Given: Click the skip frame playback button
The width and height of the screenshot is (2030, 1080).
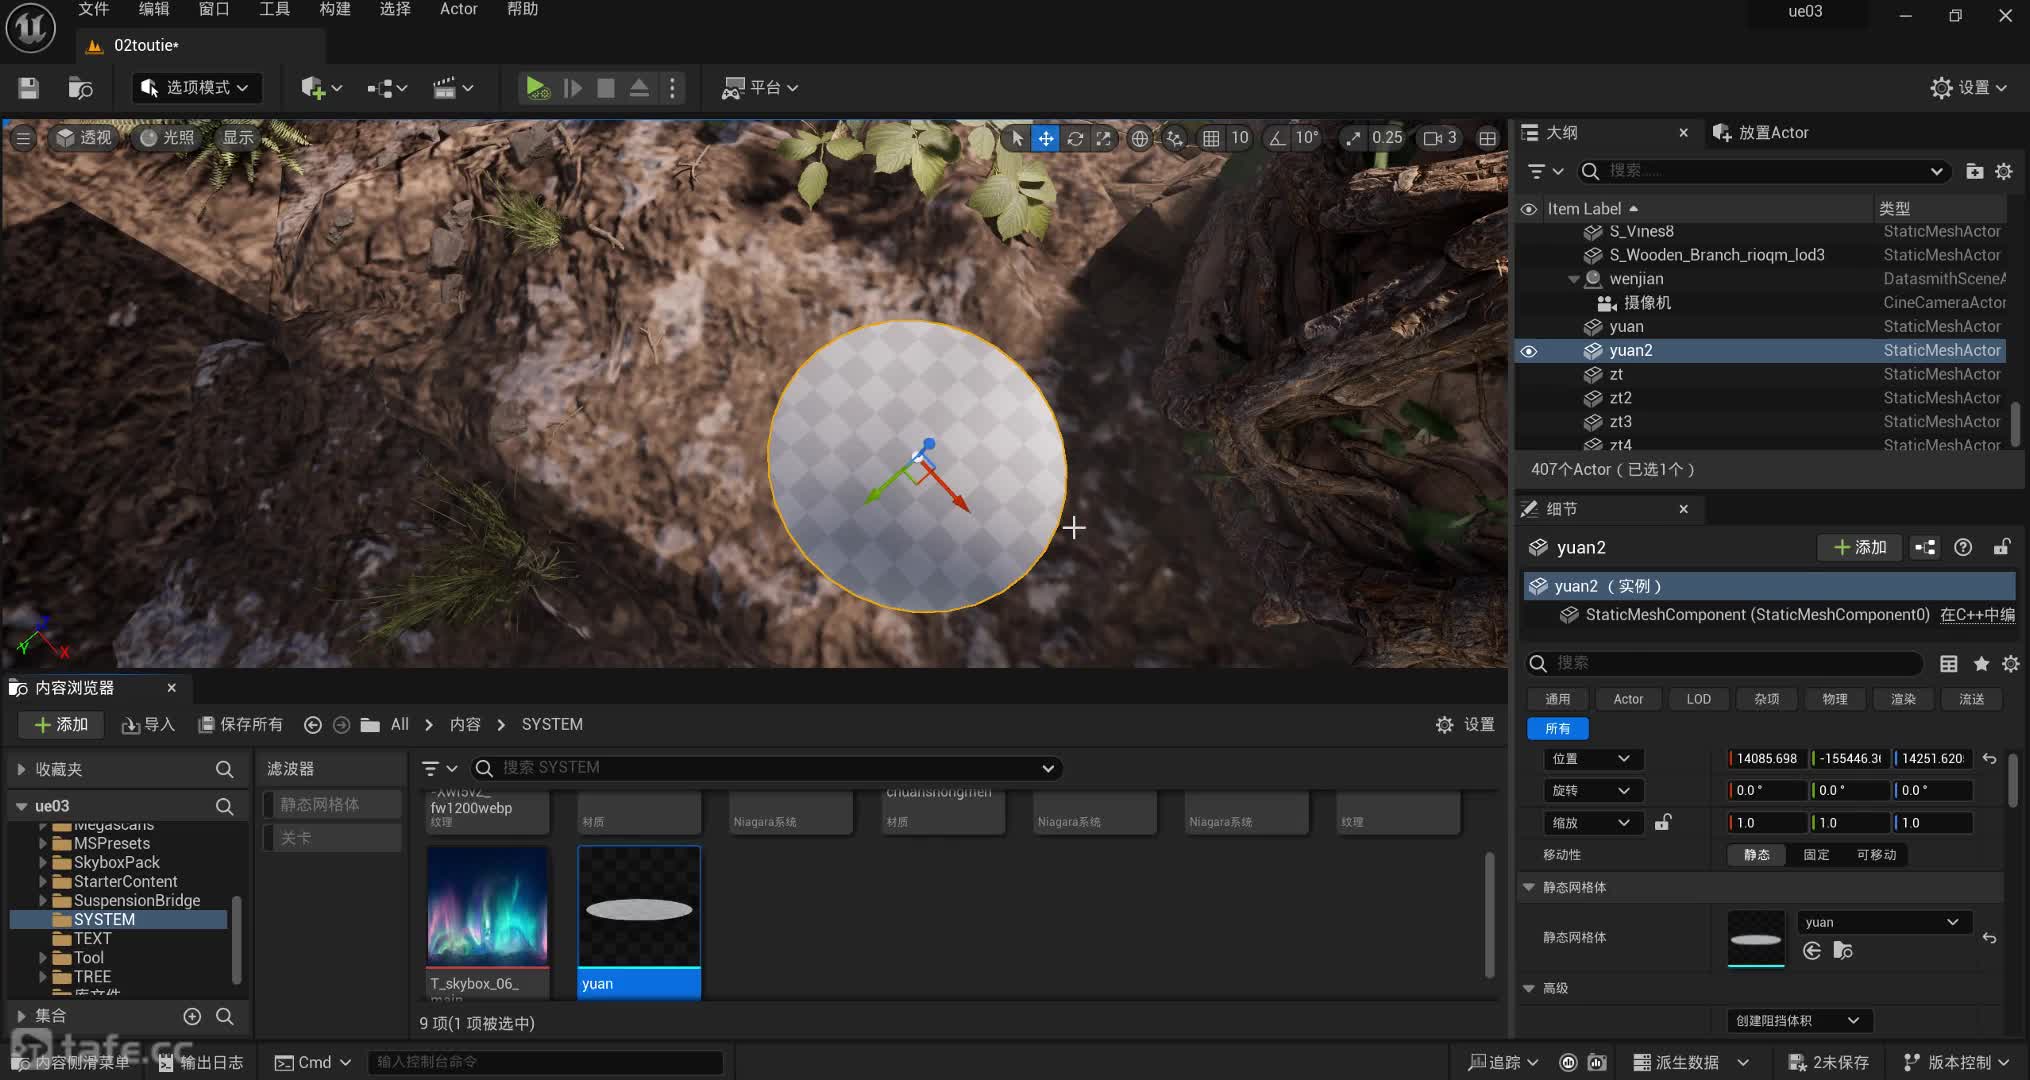Looking at the screenshot, I should 573,88.
